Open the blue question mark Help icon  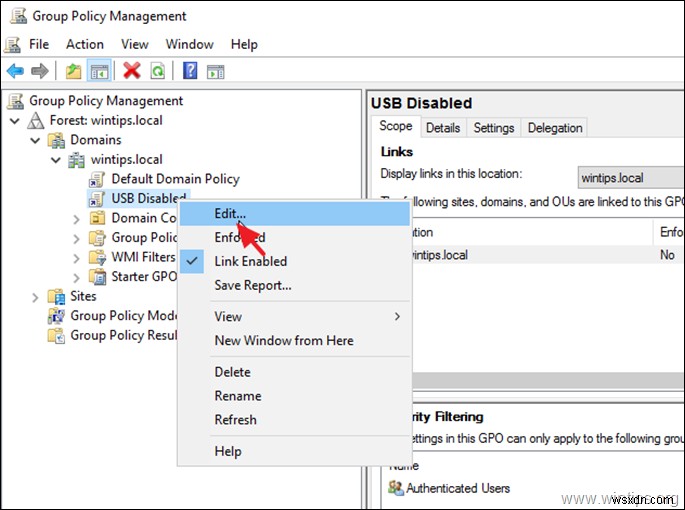(190, 71)
